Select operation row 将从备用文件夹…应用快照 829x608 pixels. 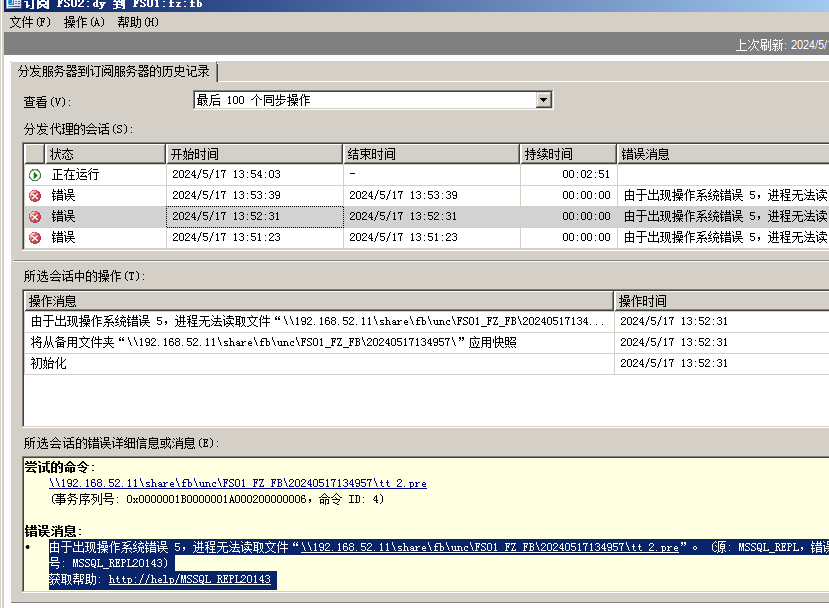[427, 343]
